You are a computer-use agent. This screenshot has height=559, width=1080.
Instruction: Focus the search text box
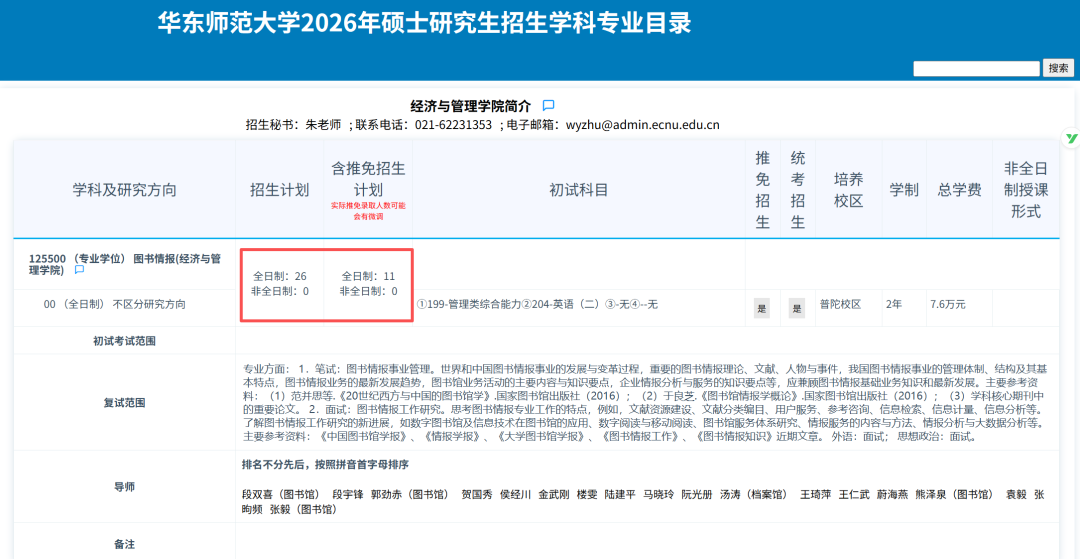coord(976,68)
